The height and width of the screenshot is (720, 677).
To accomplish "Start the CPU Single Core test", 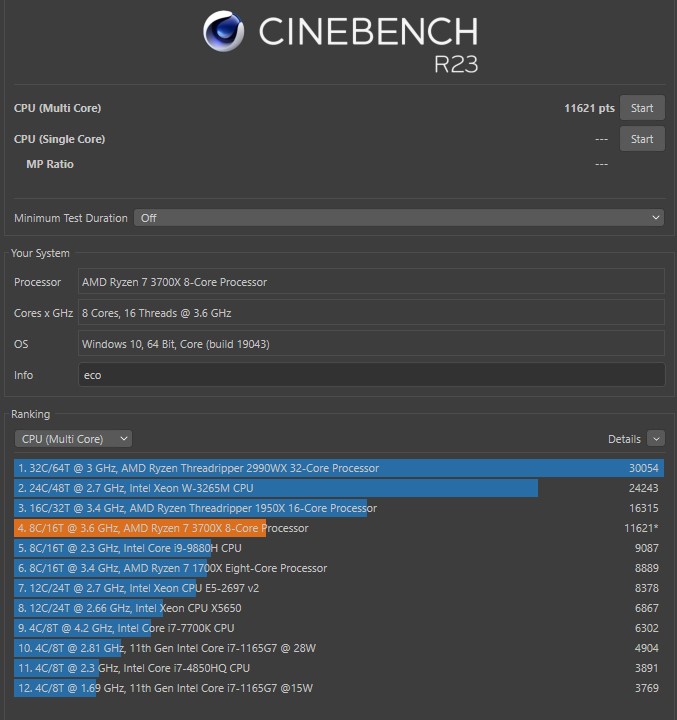I will coord(642,139).
